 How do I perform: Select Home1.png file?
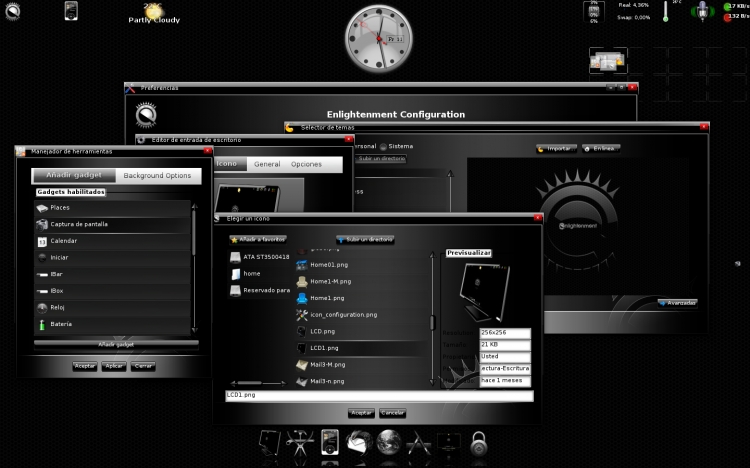361,298
